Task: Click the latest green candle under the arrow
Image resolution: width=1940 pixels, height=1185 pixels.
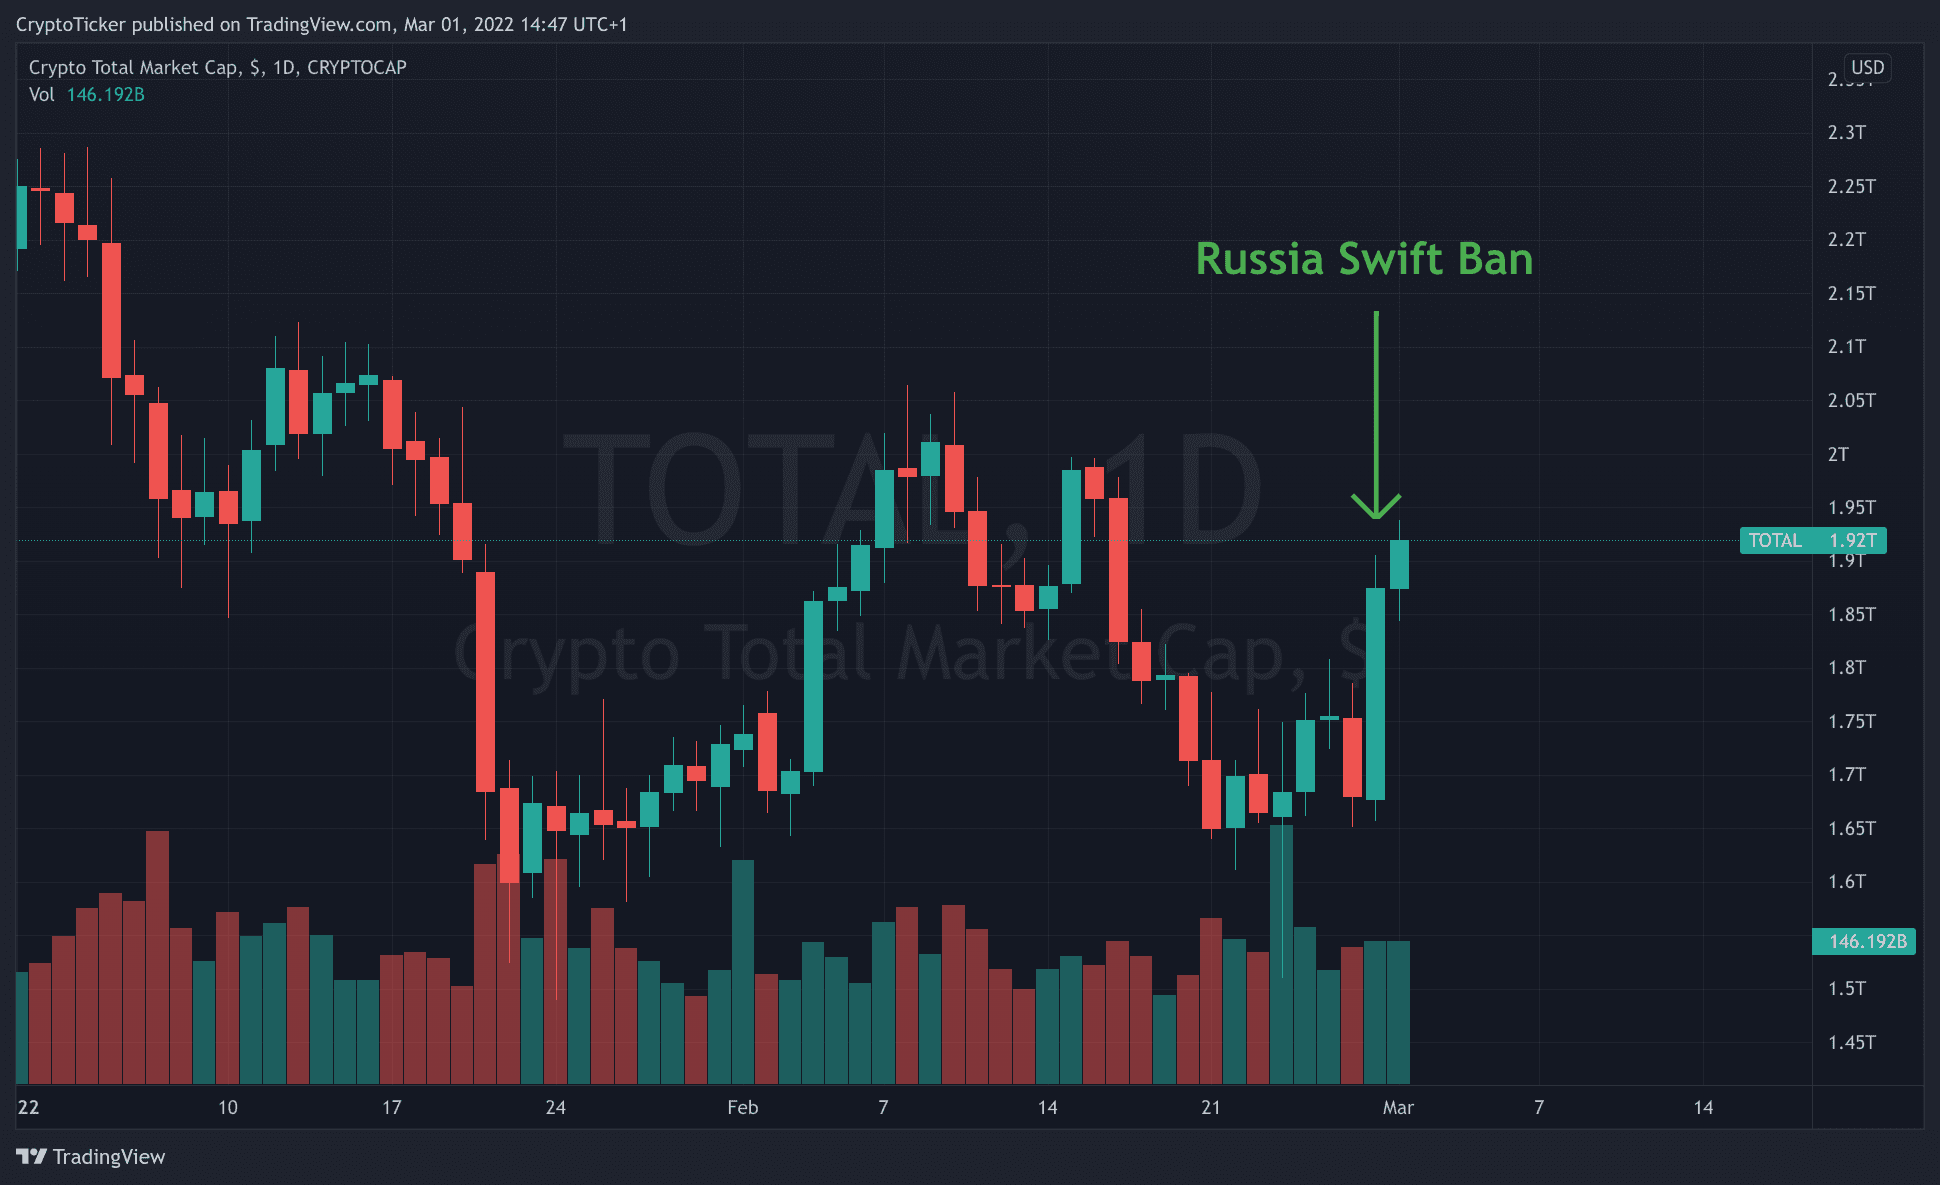Action: pos(1399,565)
